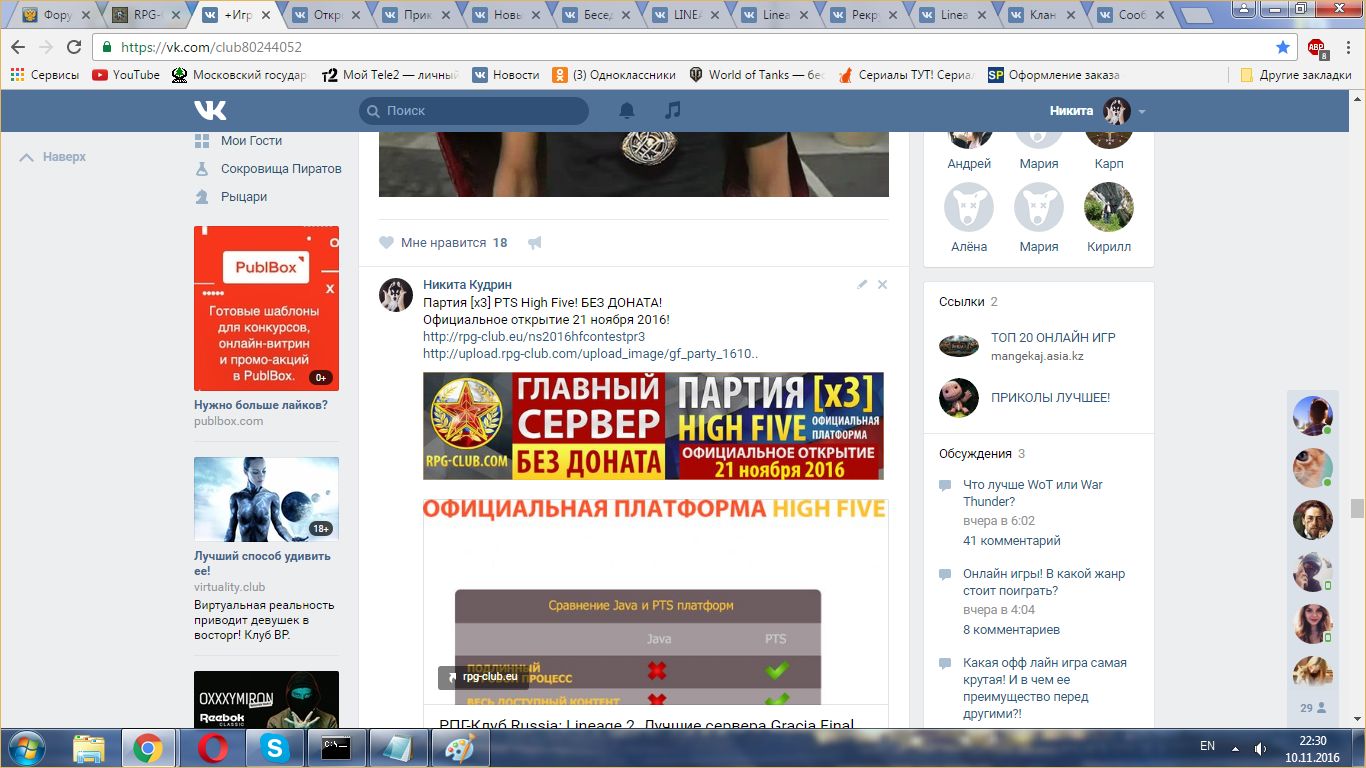Image resolution: width=1366 pixels, height=768 pixels.
Task: Open 41 комментарий in the discussion
Action: [1012, 541]
